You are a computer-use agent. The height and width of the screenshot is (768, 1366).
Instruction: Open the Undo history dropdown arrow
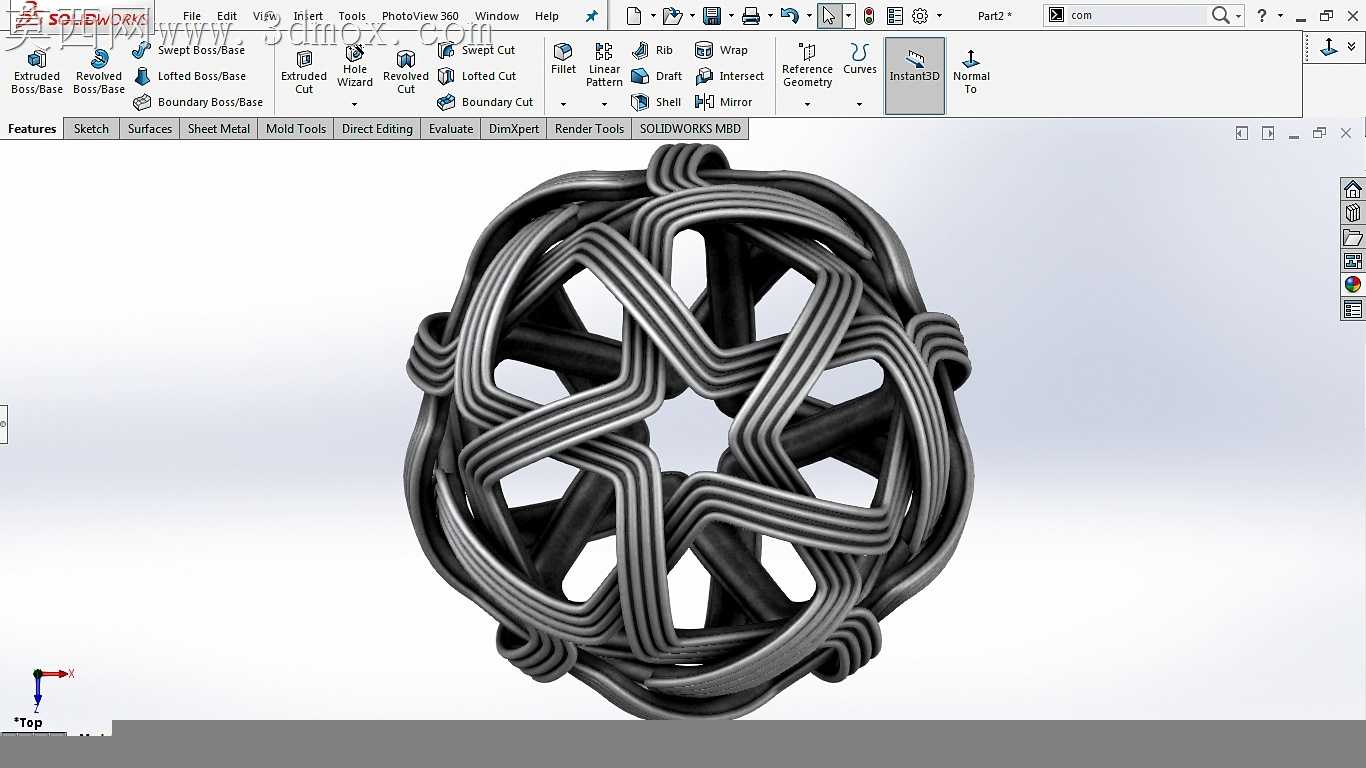(x=808, y=16)
